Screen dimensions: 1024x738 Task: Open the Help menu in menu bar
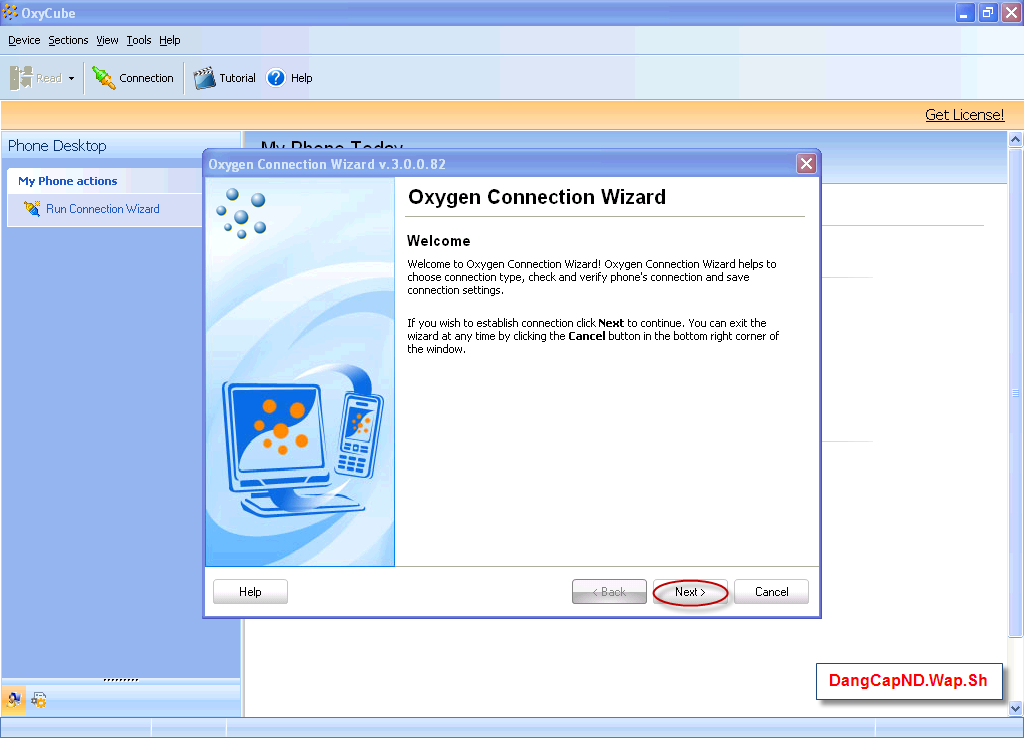[x=170, y=40]
